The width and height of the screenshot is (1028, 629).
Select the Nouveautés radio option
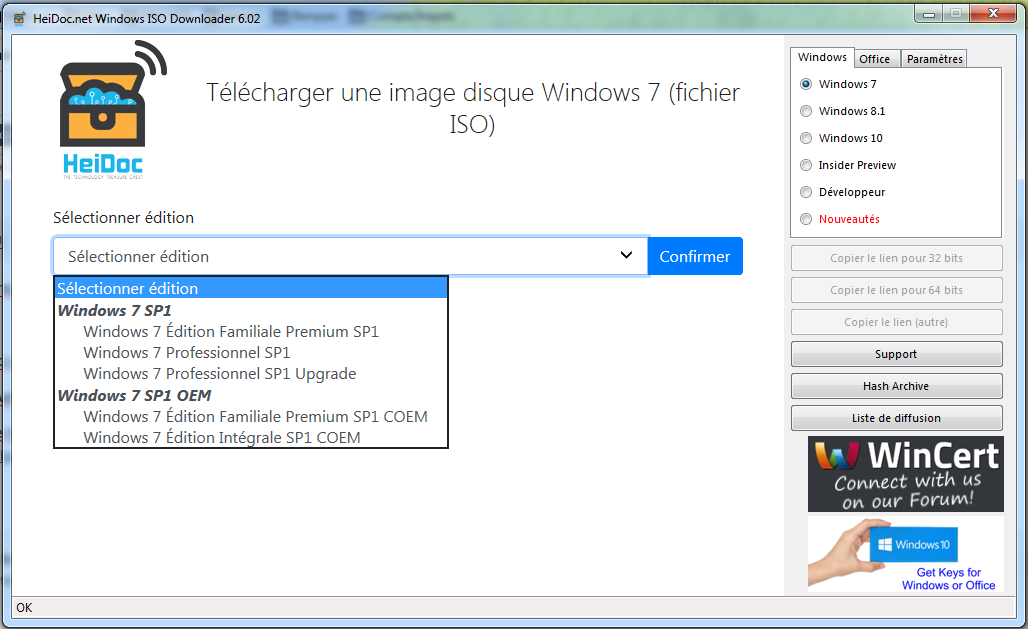(x=807, y=219)
